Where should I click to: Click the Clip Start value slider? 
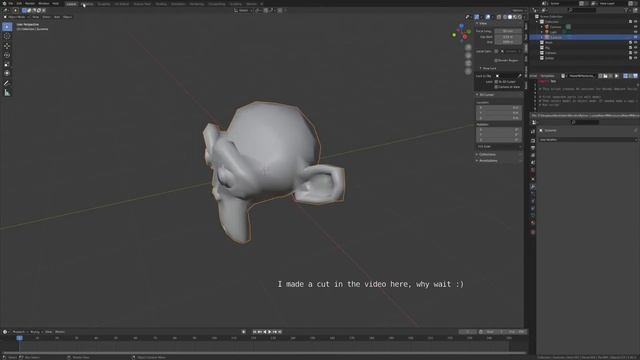click(508, 37)
